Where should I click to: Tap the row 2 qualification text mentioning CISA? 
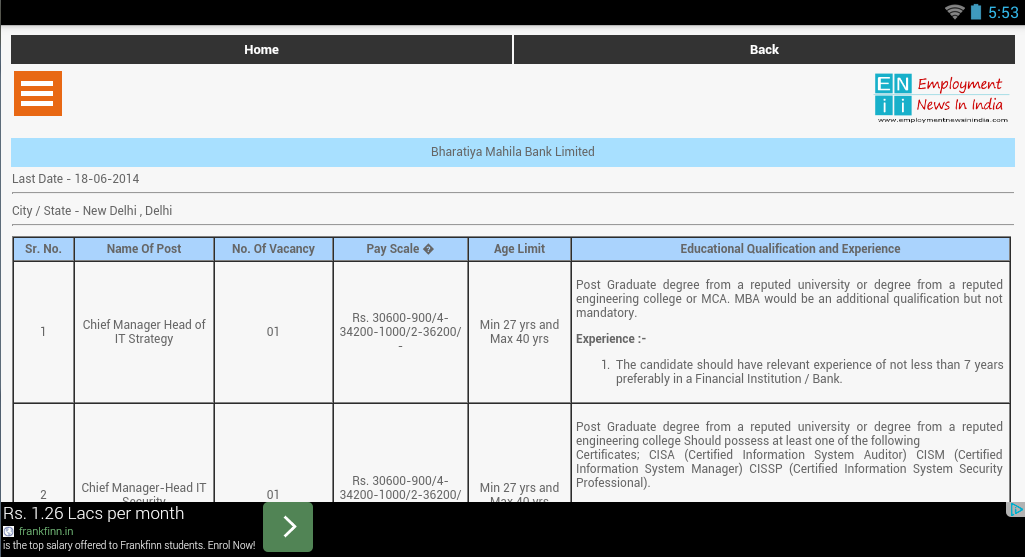click(x=789, y=454)
